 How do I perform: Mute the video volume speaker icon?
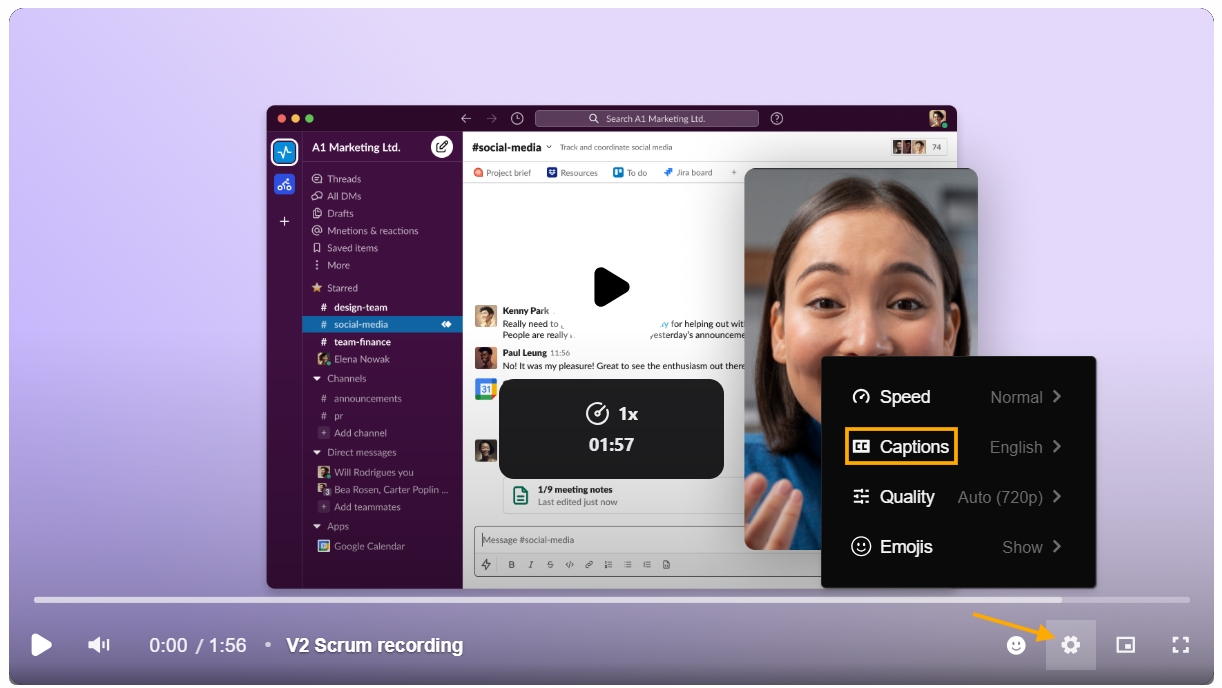98,645
